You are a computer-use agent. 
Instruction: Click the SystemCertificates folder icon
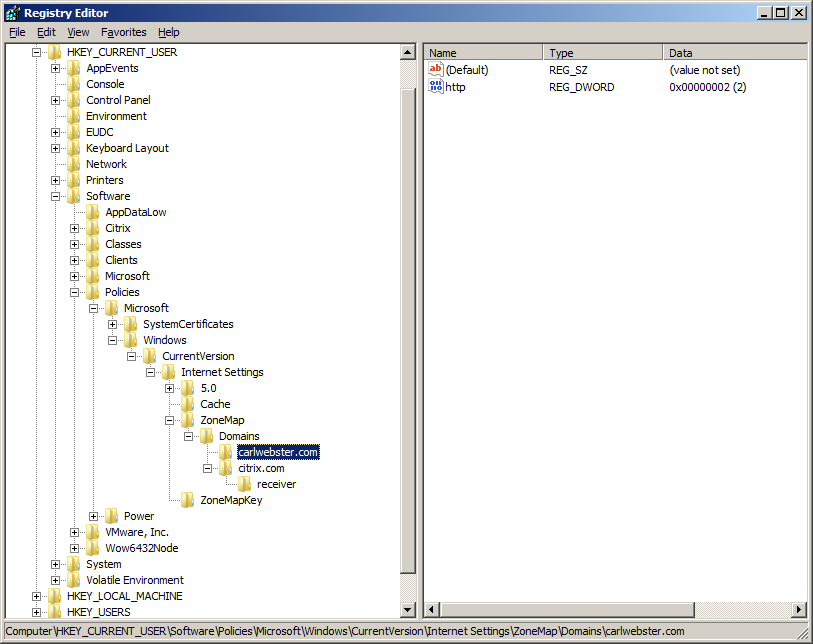[x=131, y=324]
